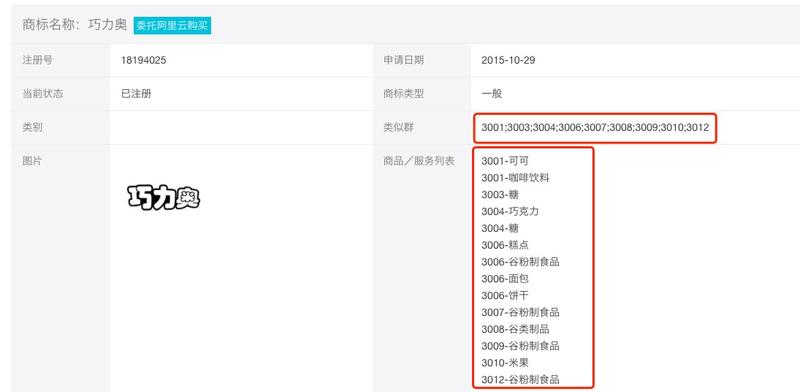
Task: Select registration number 18194025
Action: pos(143,60)
